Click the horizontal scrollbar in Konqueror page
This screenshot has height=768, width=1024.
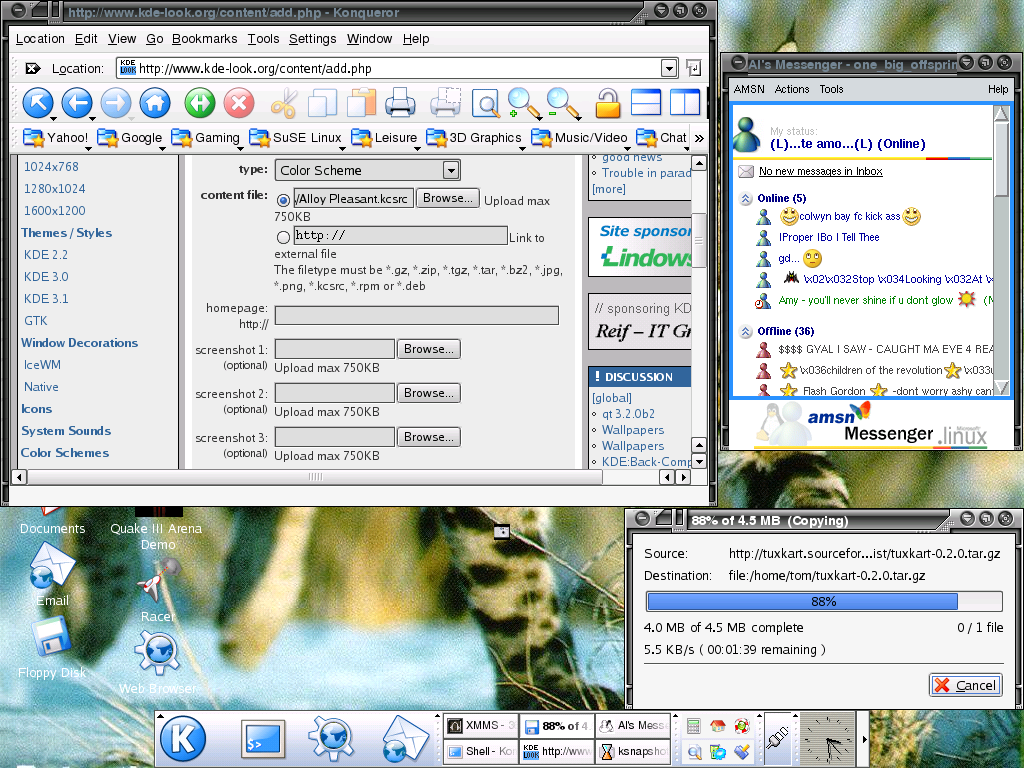click(x=315, y=477)
